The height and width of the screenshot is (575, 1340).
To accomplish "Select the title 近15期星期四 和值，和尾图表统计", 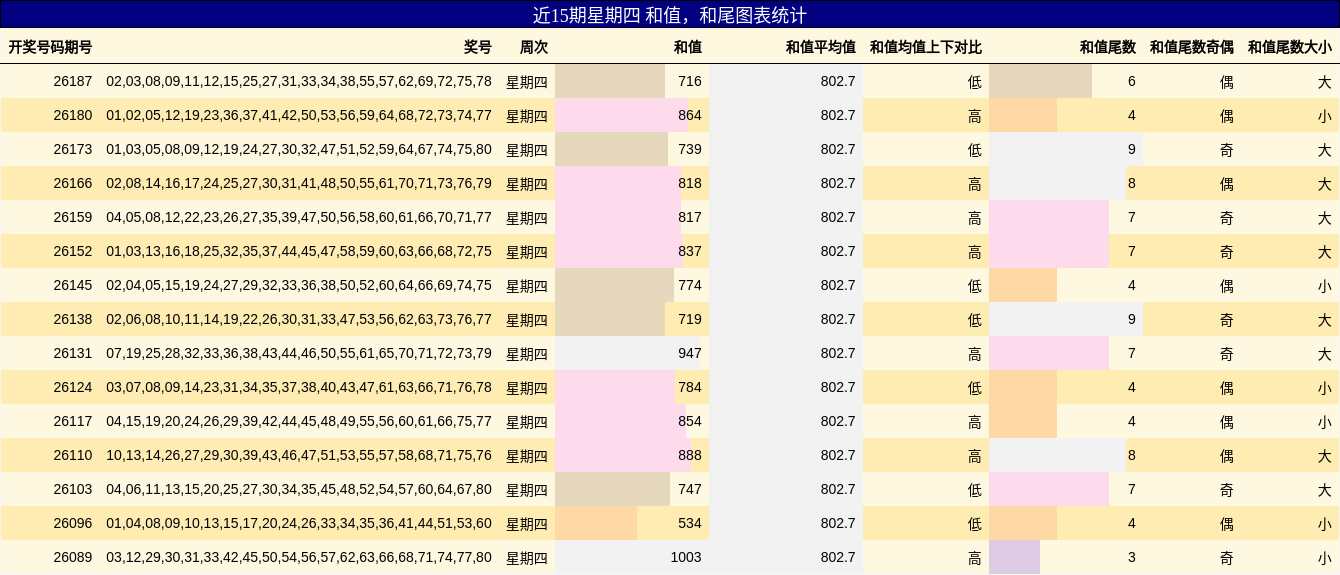I will 670,15.
